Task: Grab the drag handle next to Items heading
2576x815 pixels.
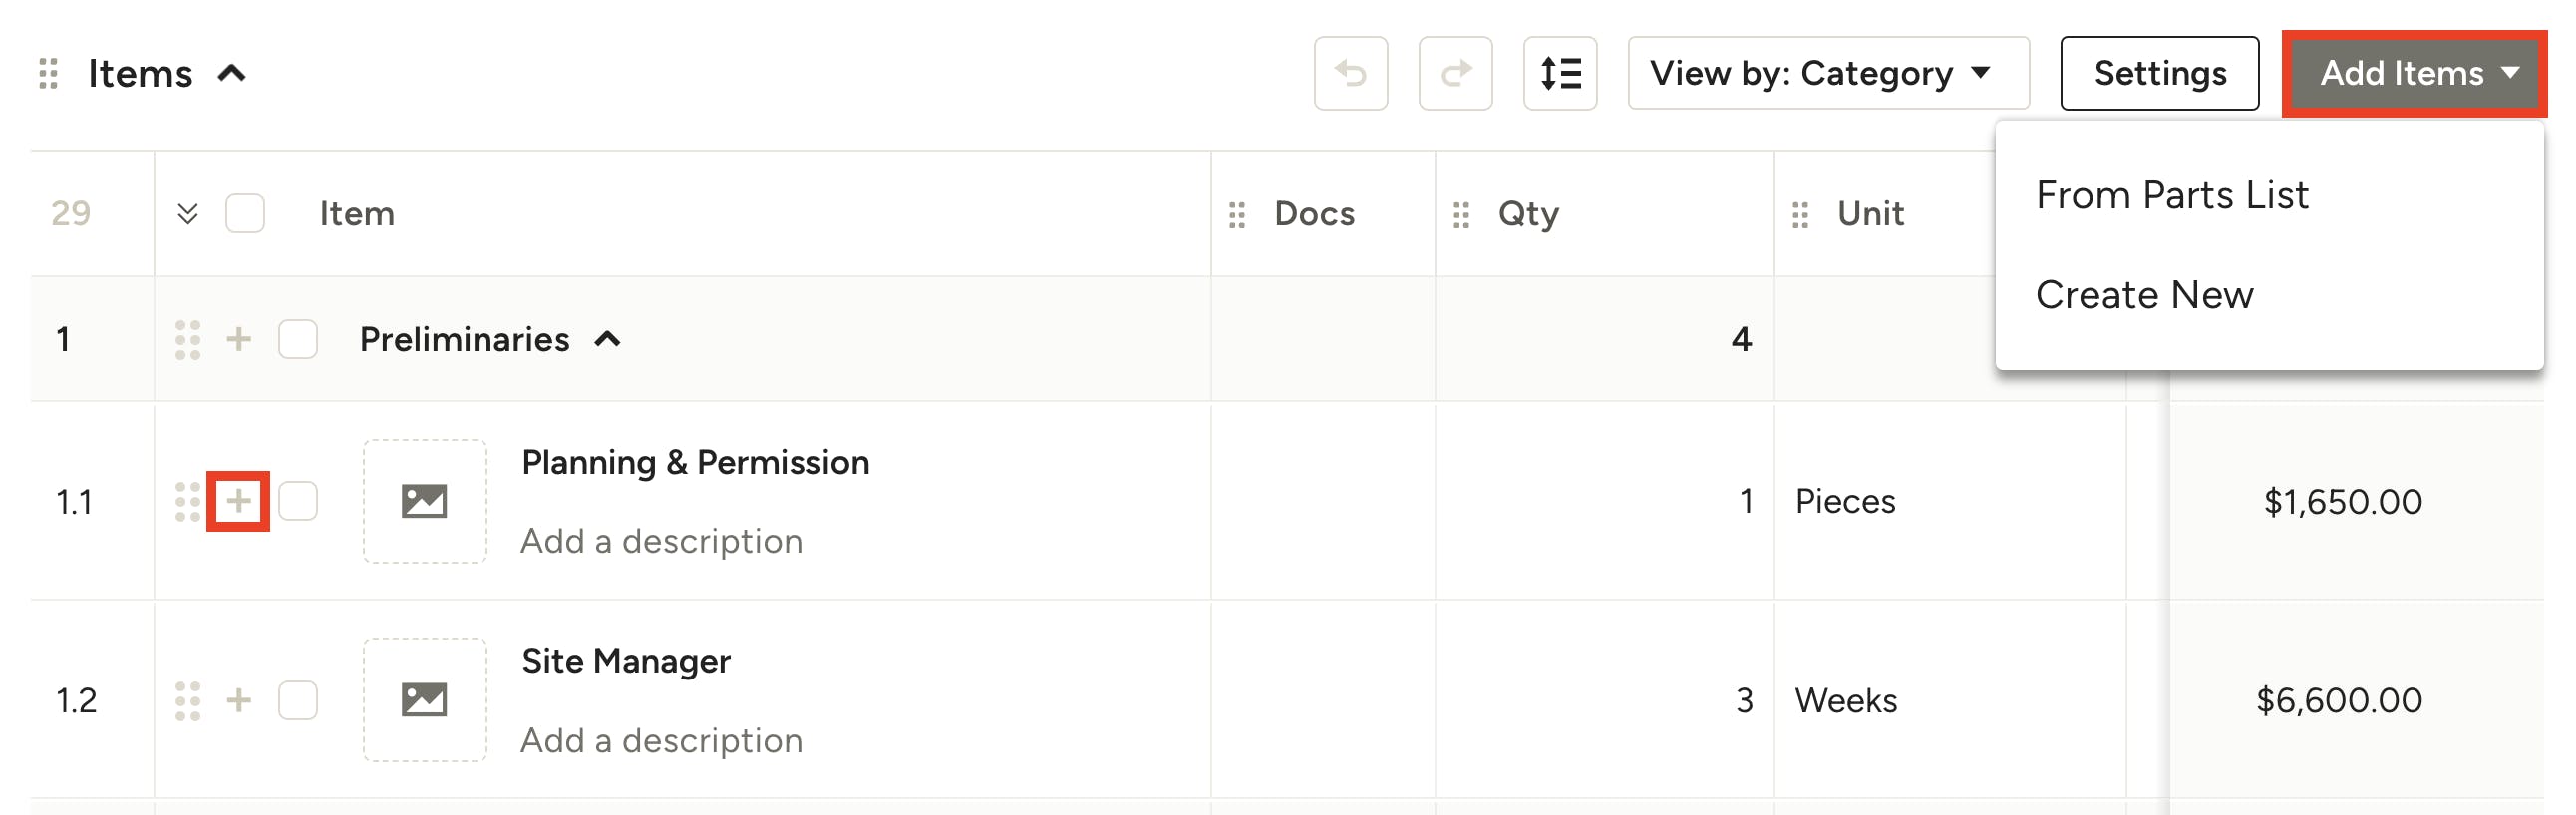Action: pyautogui.click(x=47, y=73)
